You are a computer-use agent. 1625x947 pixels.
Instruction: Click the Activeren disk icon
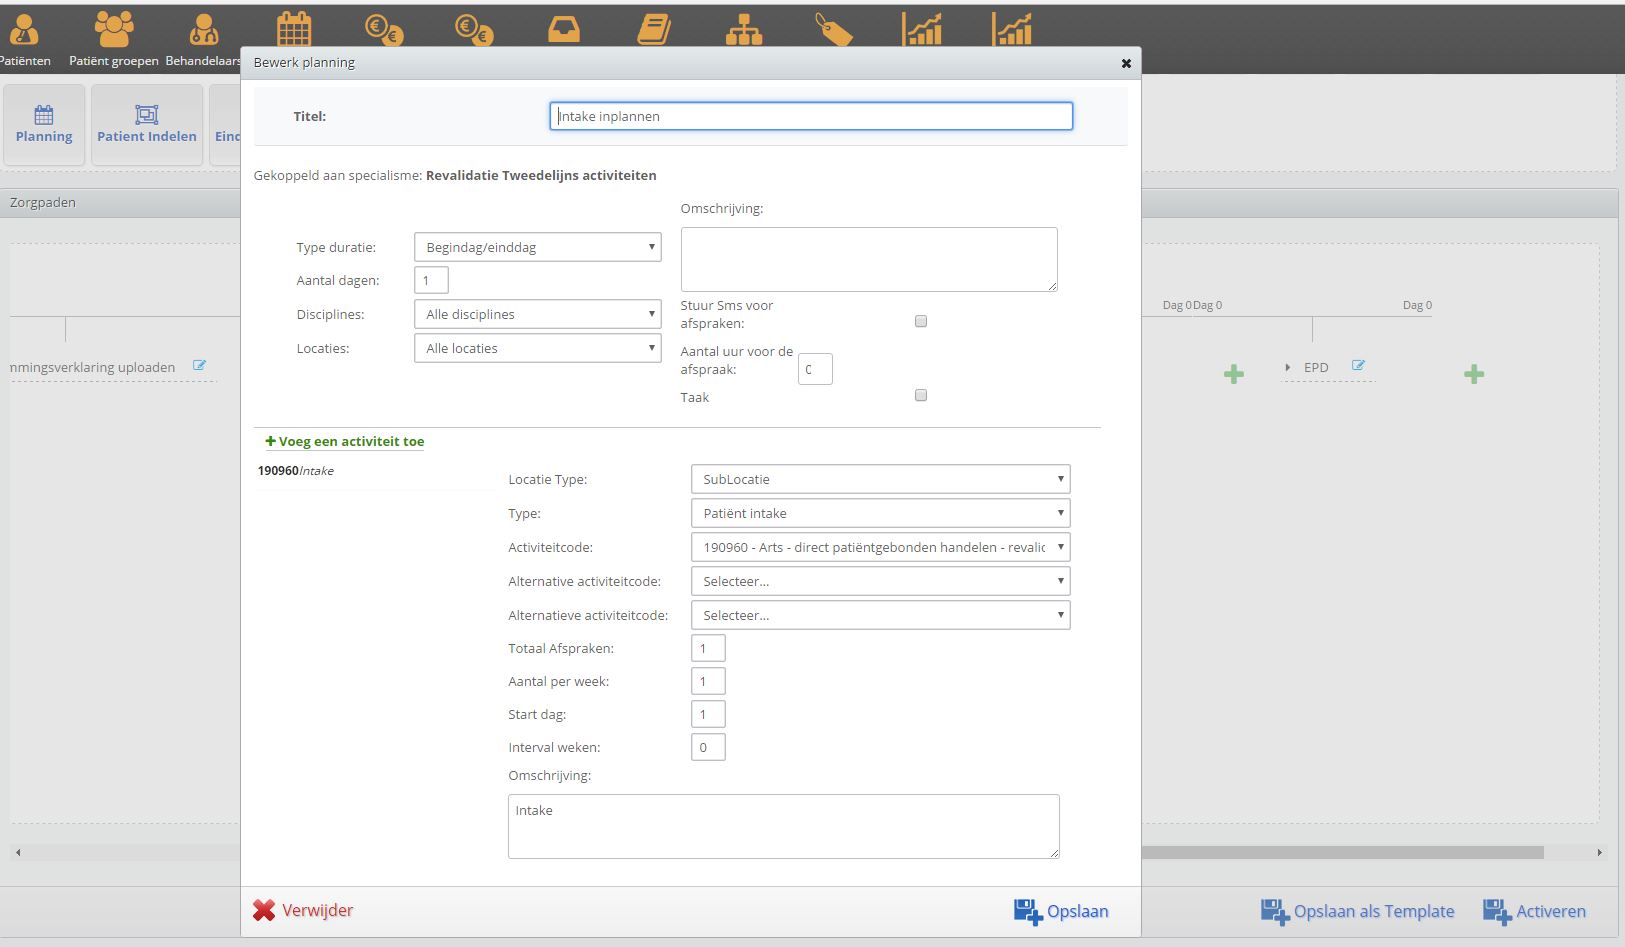[x=1497, y=911]
